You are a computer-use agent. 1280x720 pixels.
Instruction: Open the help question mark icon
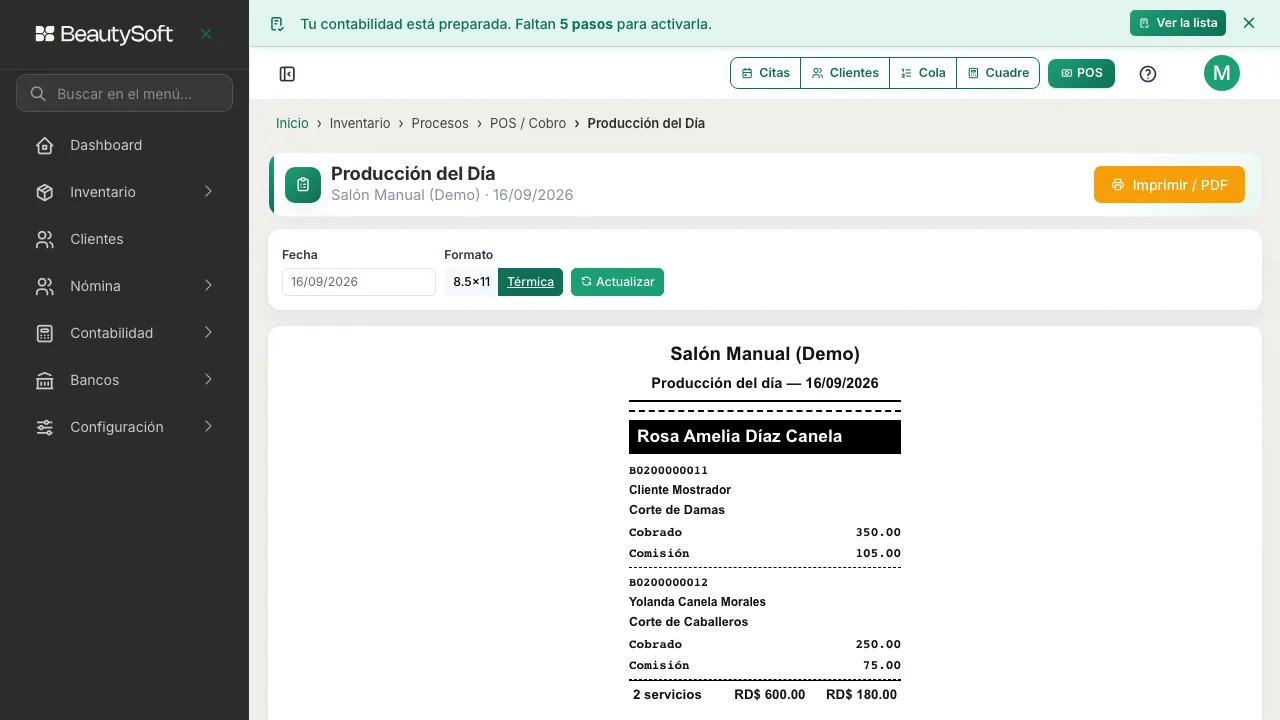pyautogui.click(x=1148, y=73)
